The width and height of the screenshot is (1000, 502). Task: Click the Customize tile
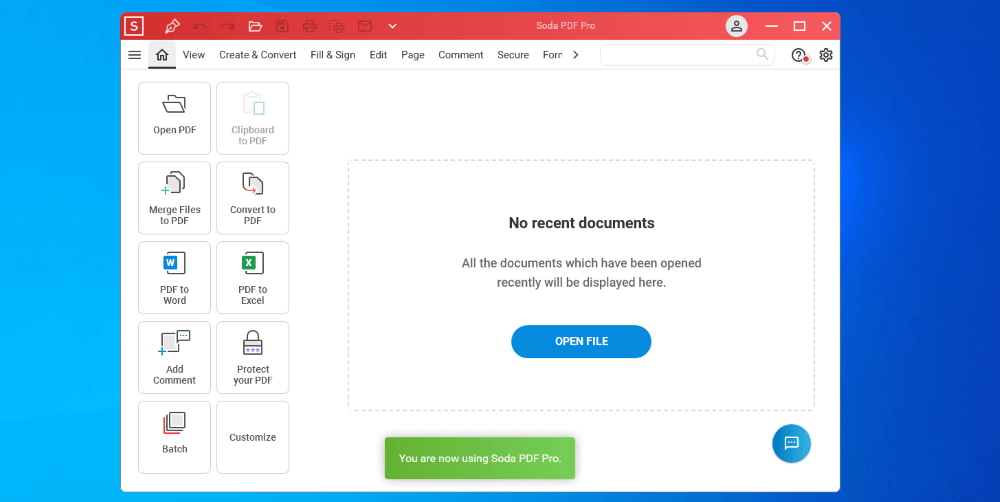pyautogui.click(x=253, y=437)
